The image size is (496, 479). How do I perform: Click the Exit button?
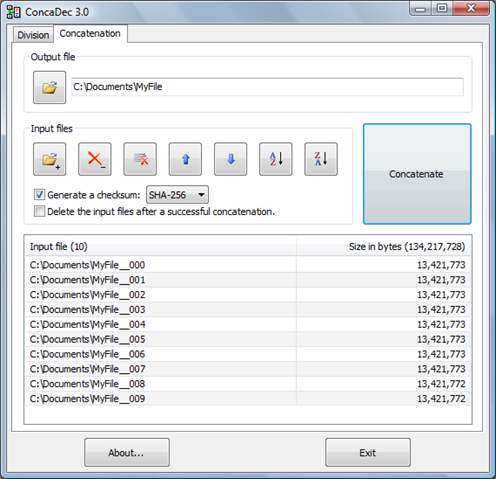tap(368, 453)
